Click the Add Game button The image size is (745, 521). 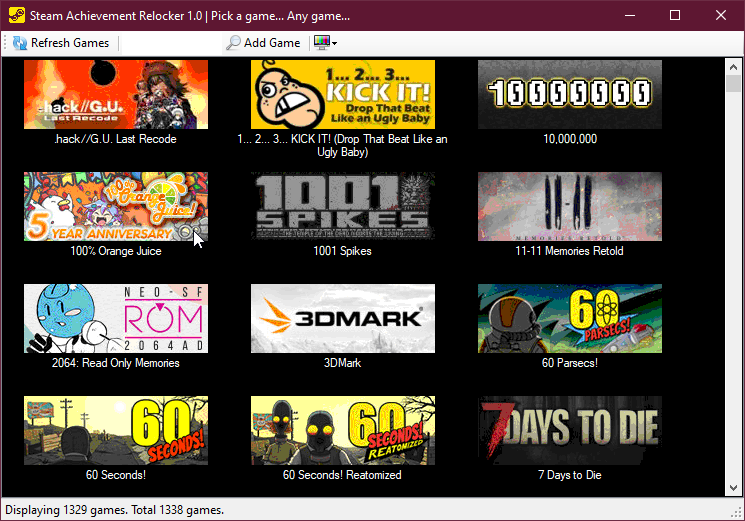[263, 43]
